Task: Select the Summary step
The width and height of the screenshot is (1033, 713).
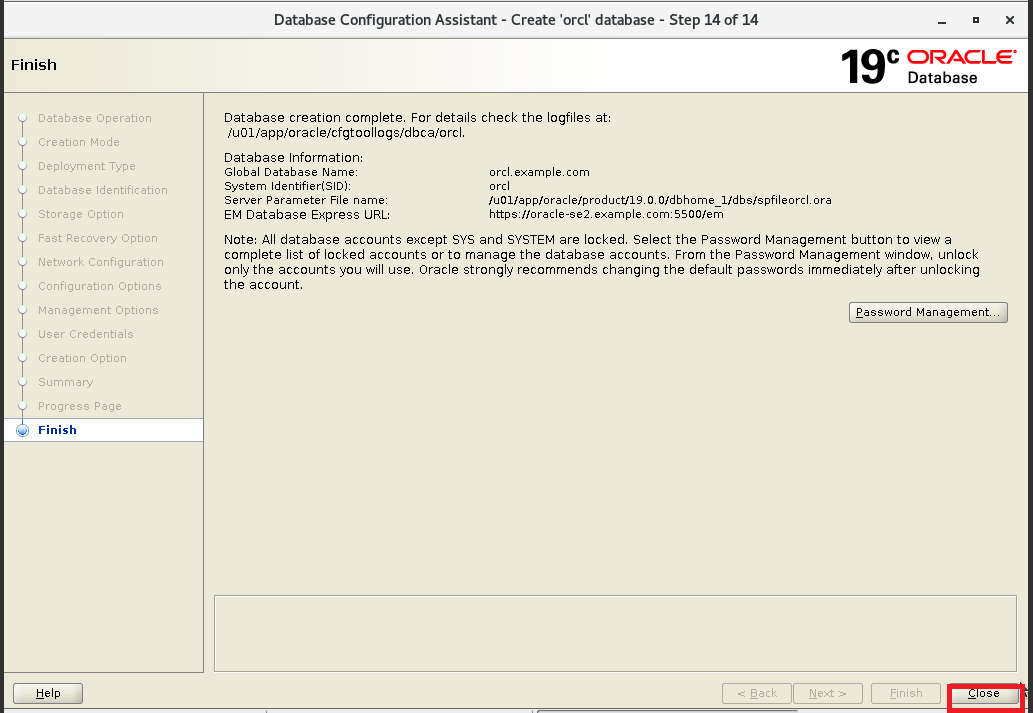Action: (65, 382)
